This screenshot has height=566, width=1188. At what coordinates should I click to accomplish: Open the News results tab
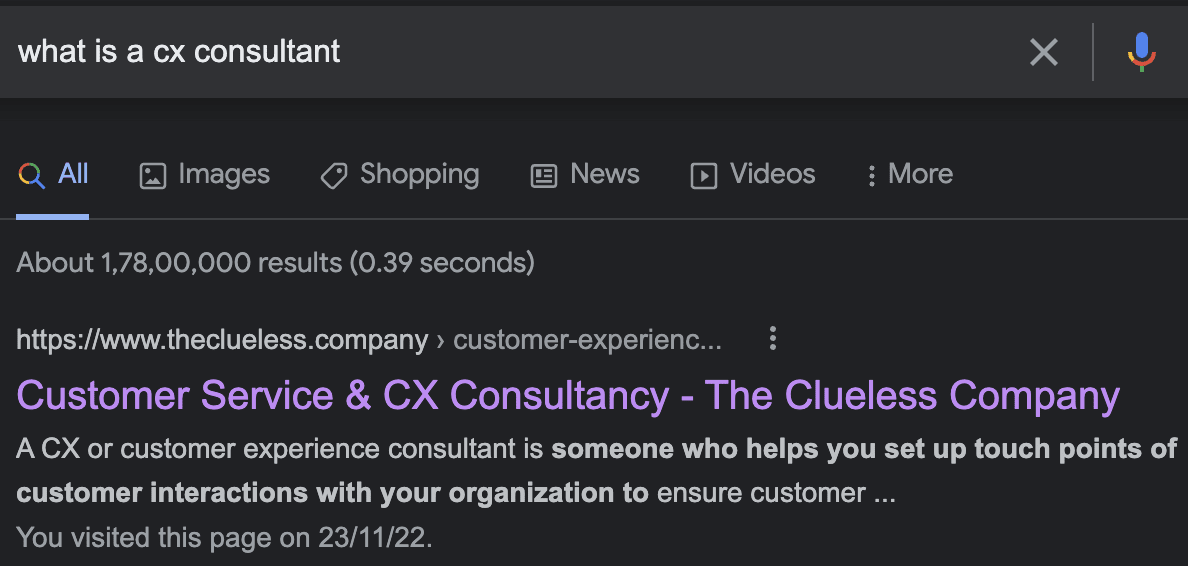[x=604, y=175]
